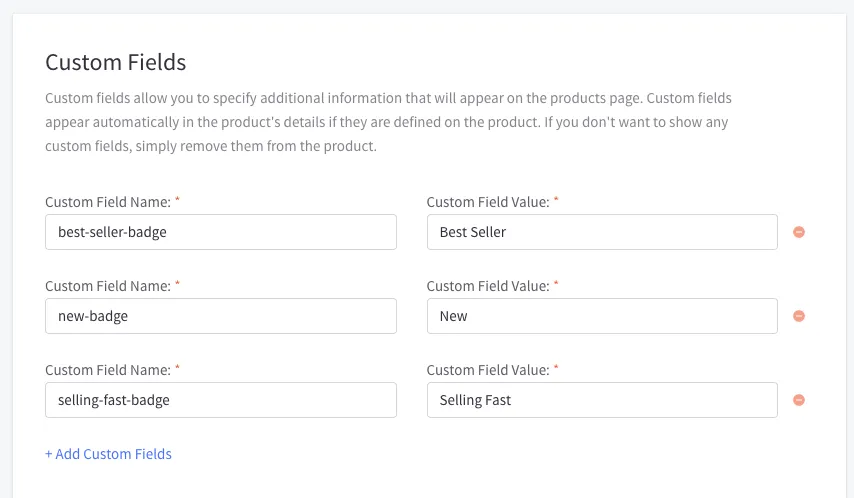
Task: Click Custom Field Value label above Best Seller
Action: [487, 202]
